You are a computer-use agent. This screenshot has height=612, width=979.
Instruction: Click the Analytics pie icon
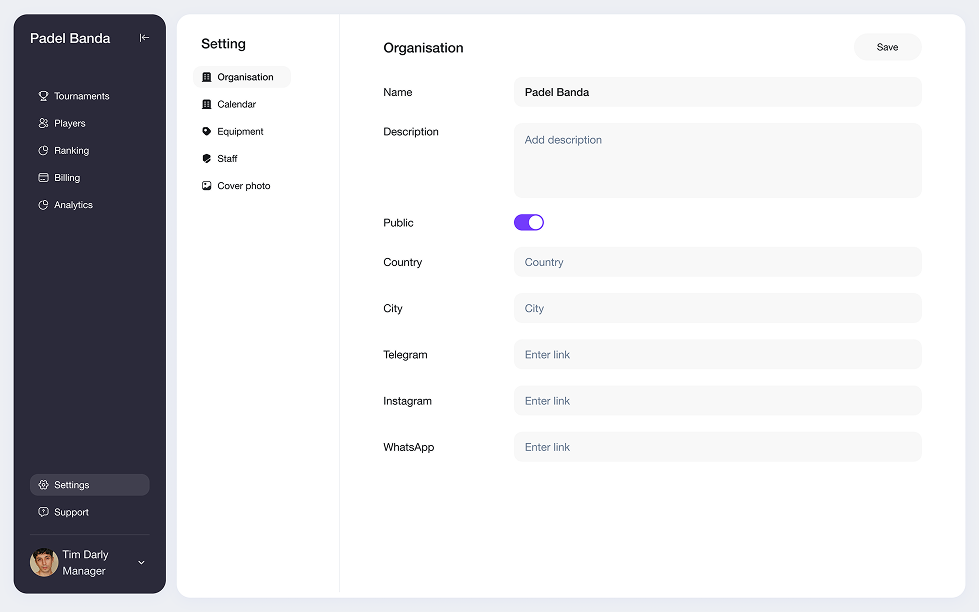tap(43, 204)
